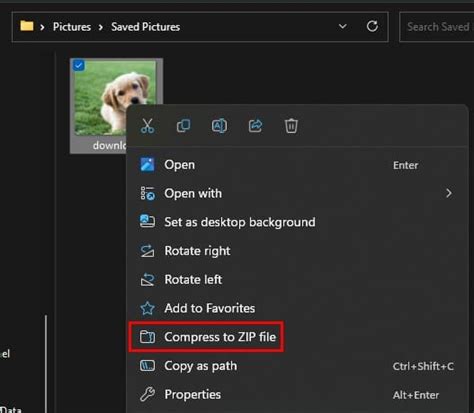The height and width of the screenshot is (413, 474).
Task: Click the folder icon in address bar
Action: [27, 26]
